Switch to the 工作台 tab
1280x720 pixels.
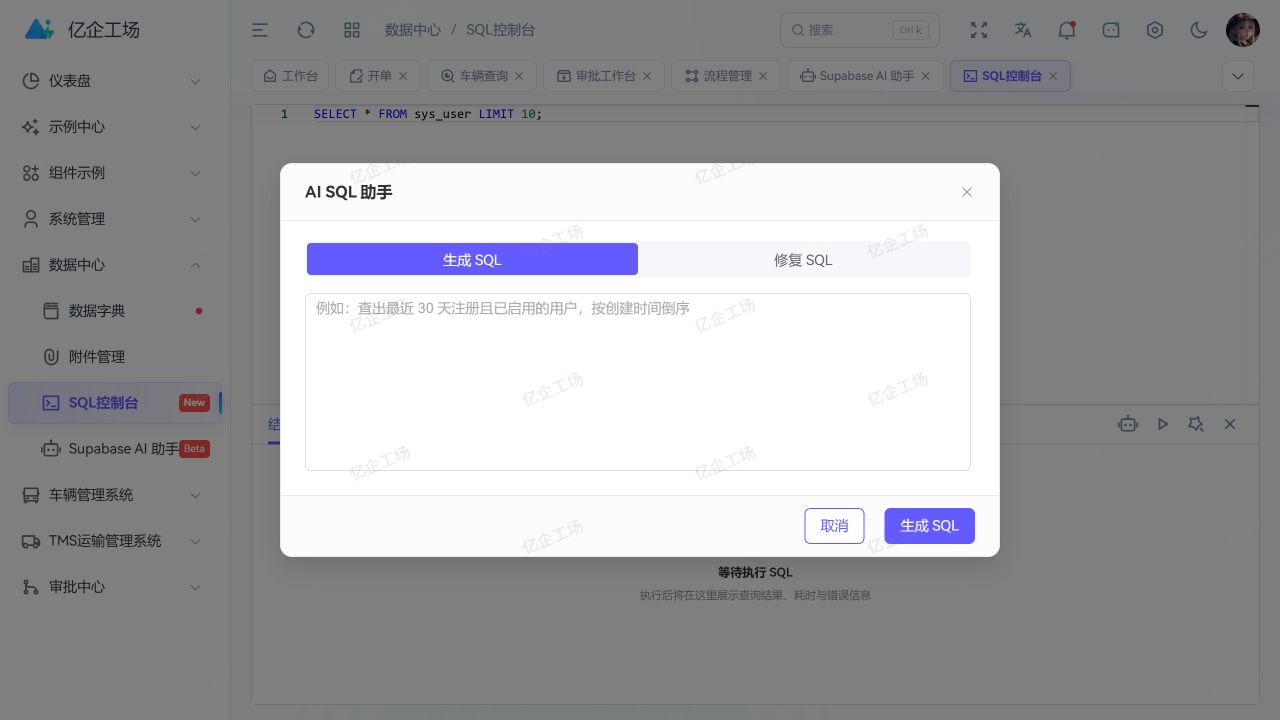coord(290,76)
